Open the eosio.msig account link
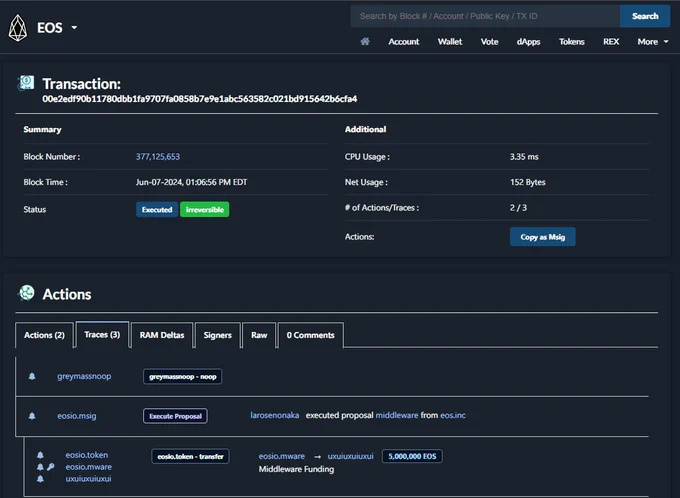This screenshot has width=680, height=498. tap(77, 416)
